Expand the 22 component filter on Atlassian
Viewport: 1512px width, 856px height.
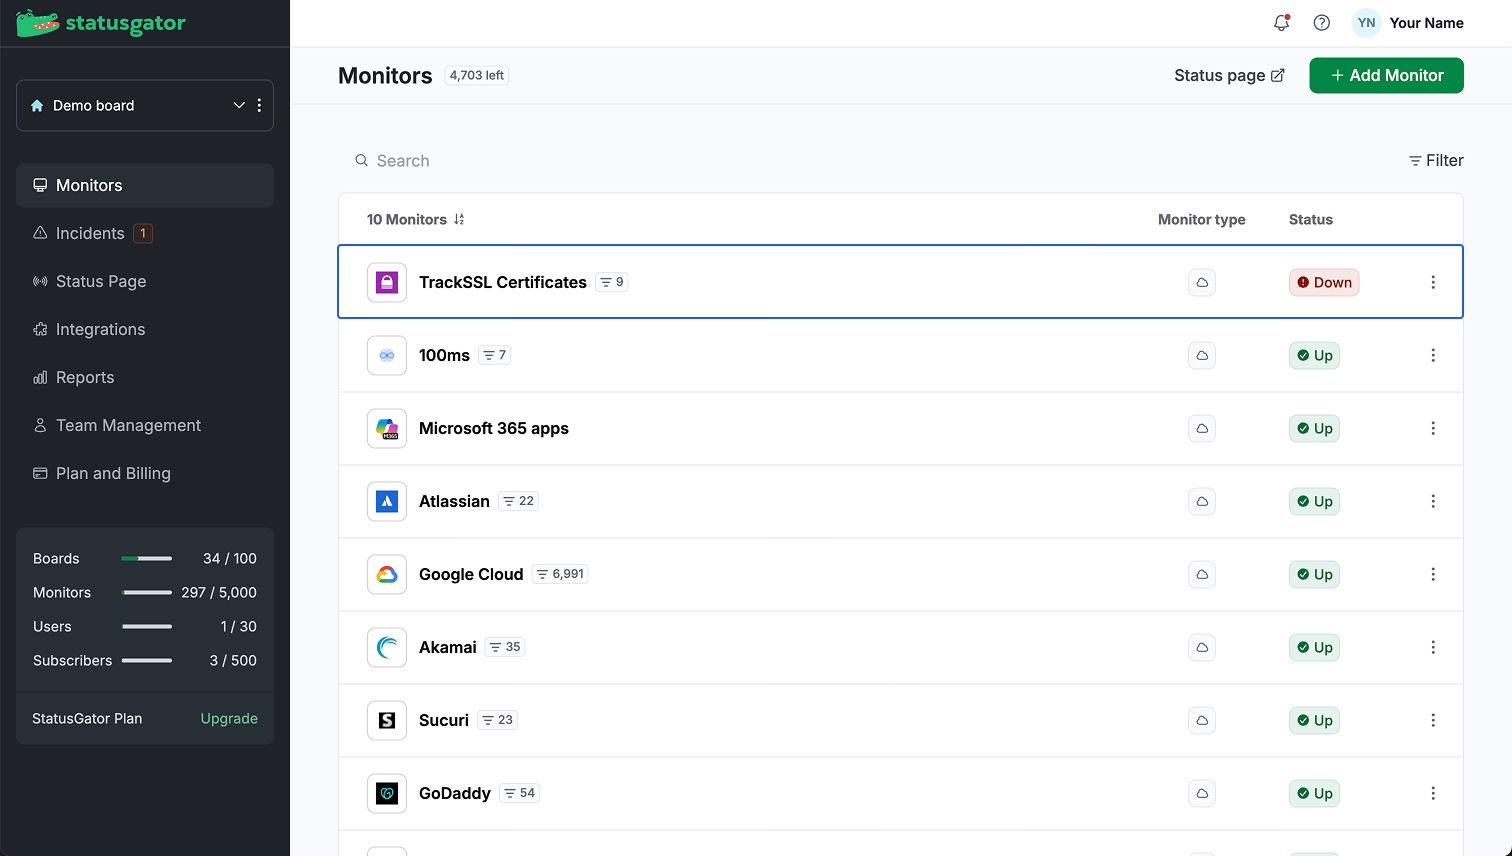518,501
